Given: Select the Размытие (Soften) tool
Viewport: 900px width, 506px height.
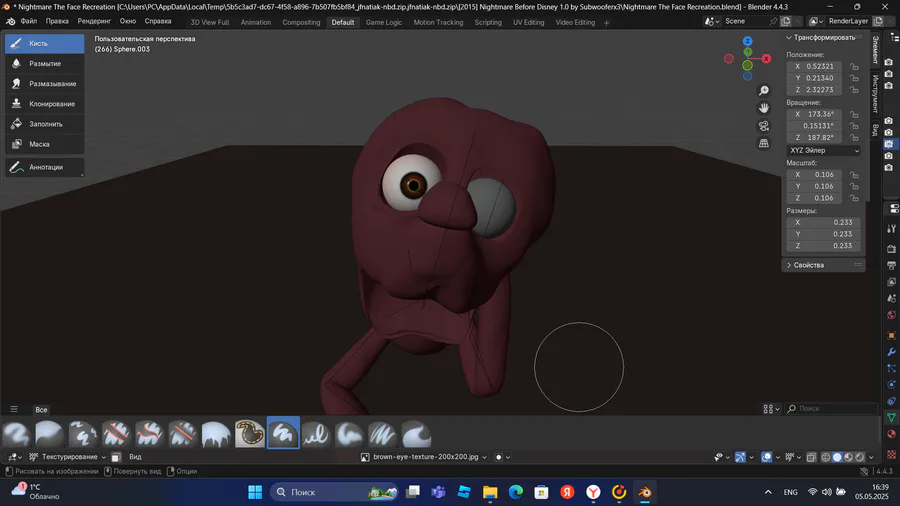Looking at the screenshot, I should click(x=45, y=63).
